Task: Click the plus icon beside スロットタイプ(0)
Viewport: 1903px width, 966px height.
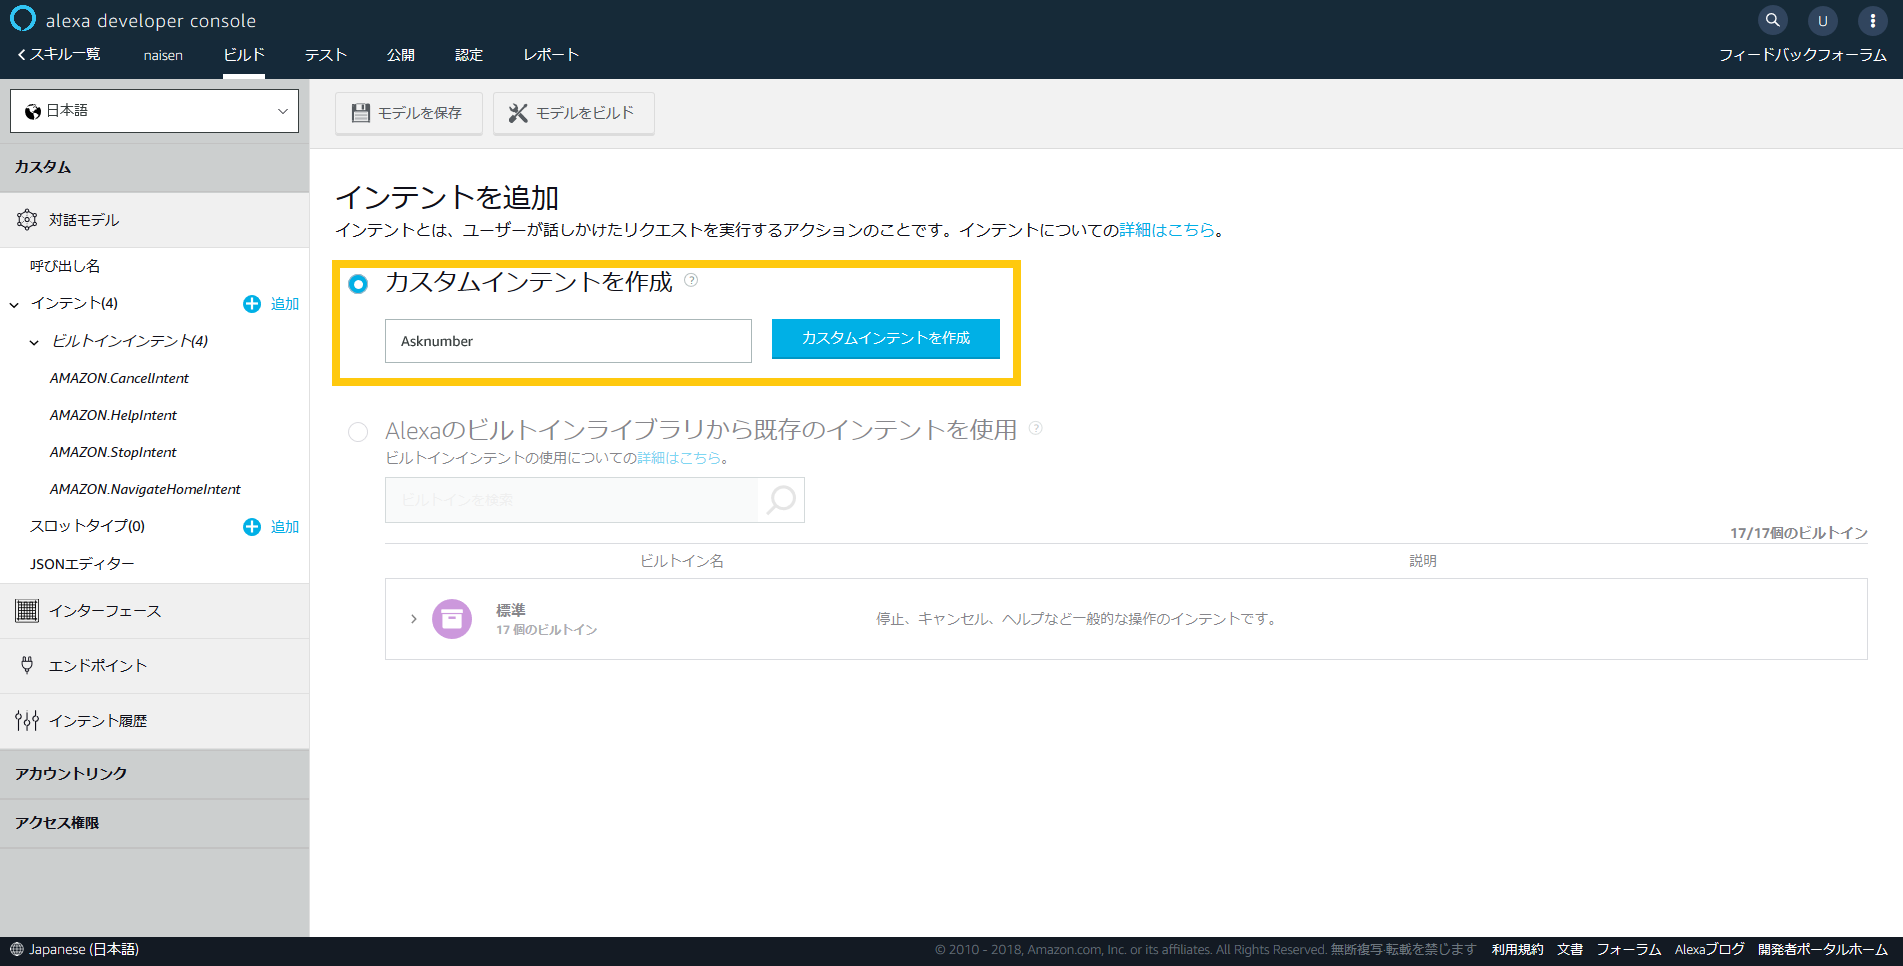Action: pos(252,527)
